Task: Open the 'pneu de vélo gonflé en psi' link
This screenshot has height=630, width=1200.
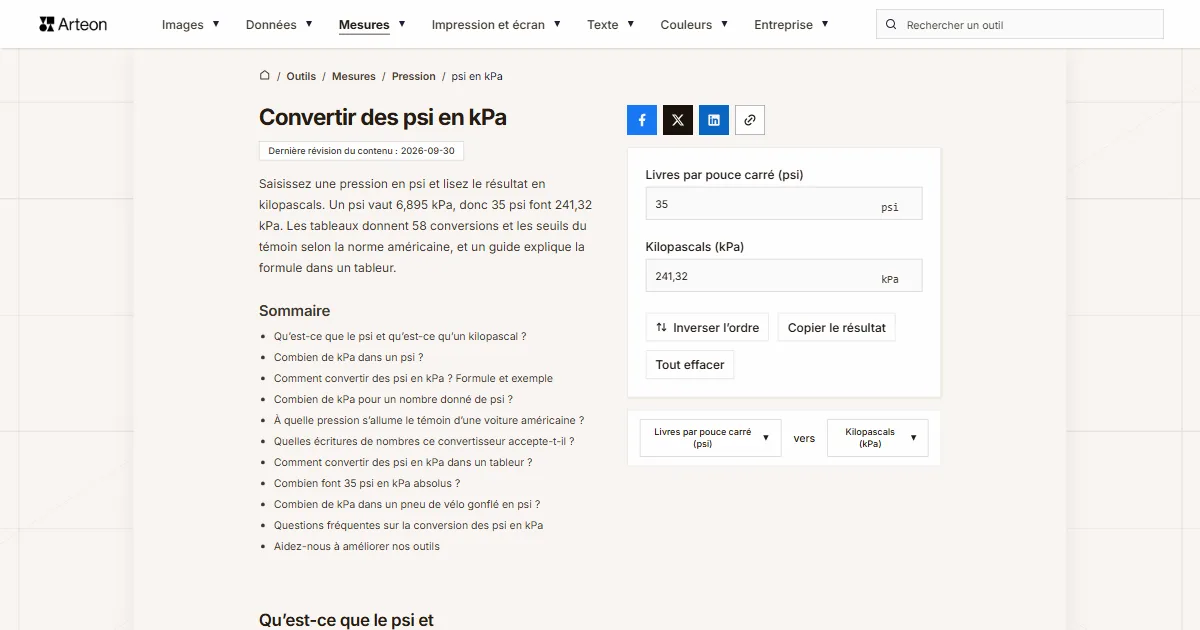Action: [x=407, y=504]
